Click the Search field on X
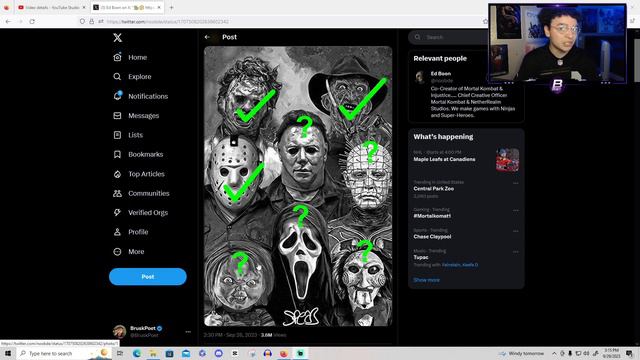The width and height of the screenshot is (640, 360). tap(448, 37)
